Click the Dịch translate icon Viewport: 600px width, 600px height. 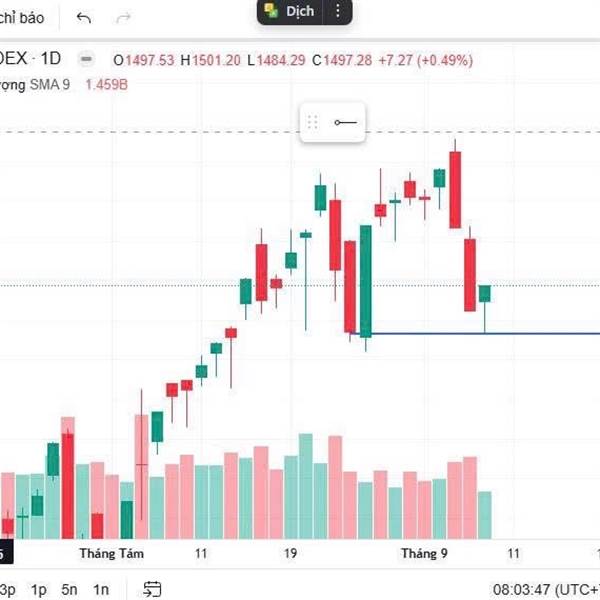(271, 11)
